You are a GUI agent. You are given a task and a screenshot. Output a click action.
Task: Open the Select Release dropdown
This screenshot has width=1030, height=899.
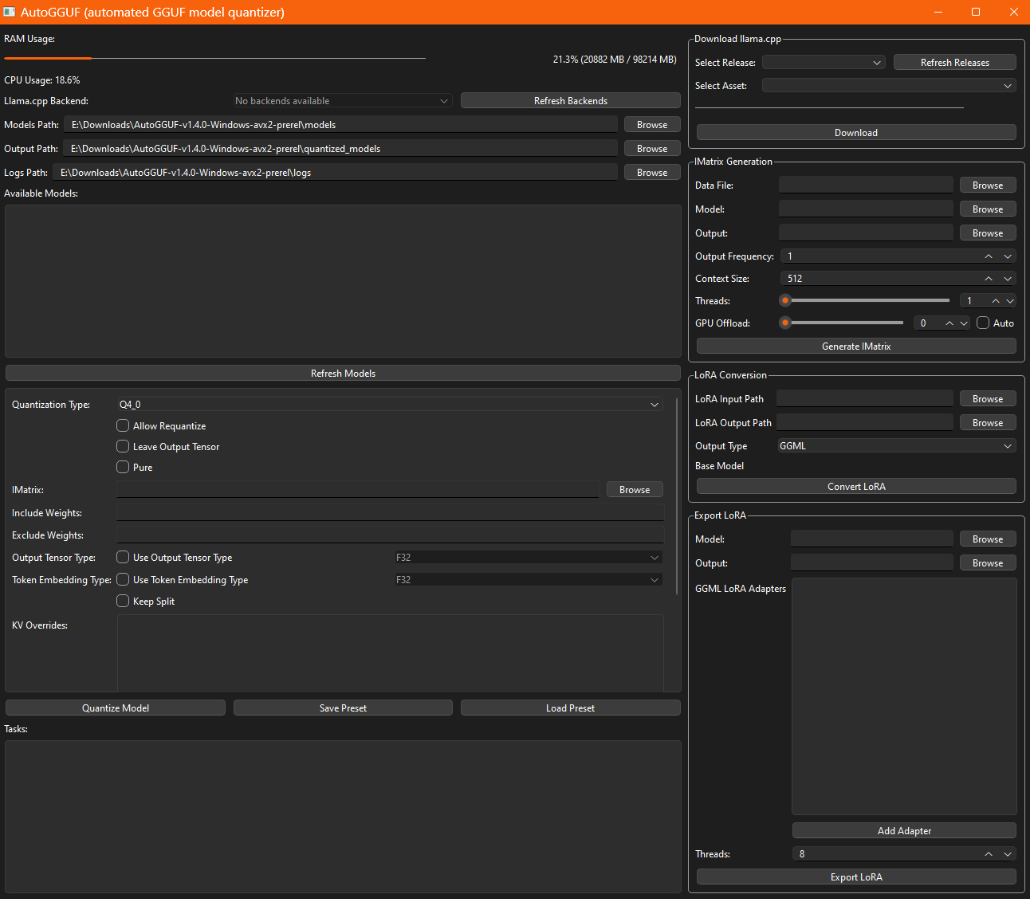(824, 62)
